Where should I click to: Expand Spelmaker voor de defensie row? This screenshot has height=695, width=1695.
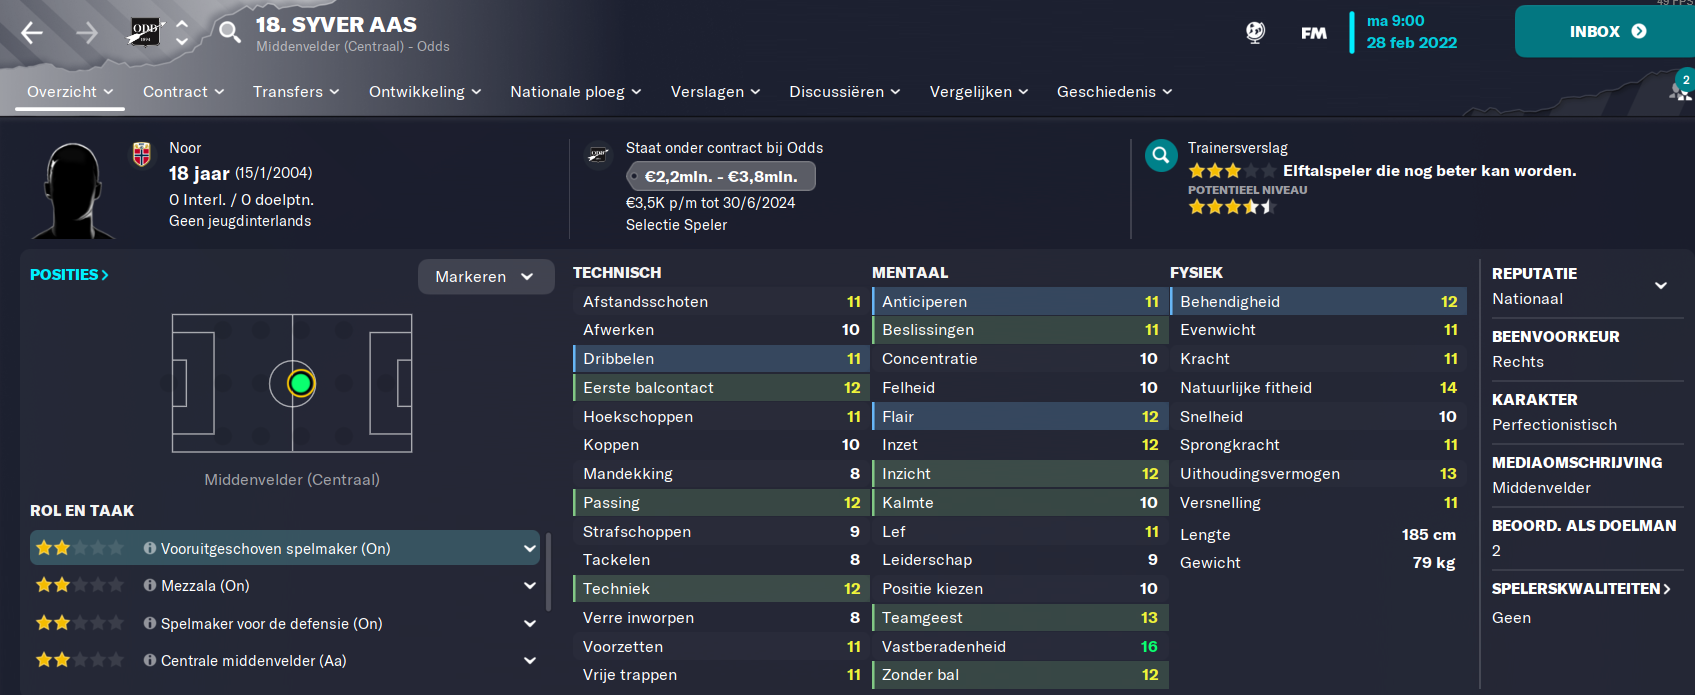(530, 623)
